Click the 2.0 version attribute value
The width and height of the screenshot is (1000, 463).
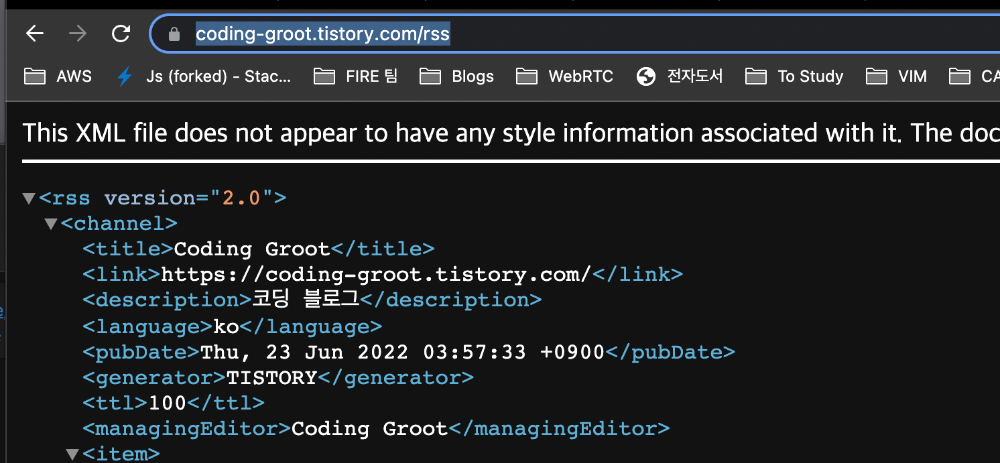click(x=241, y=198)
